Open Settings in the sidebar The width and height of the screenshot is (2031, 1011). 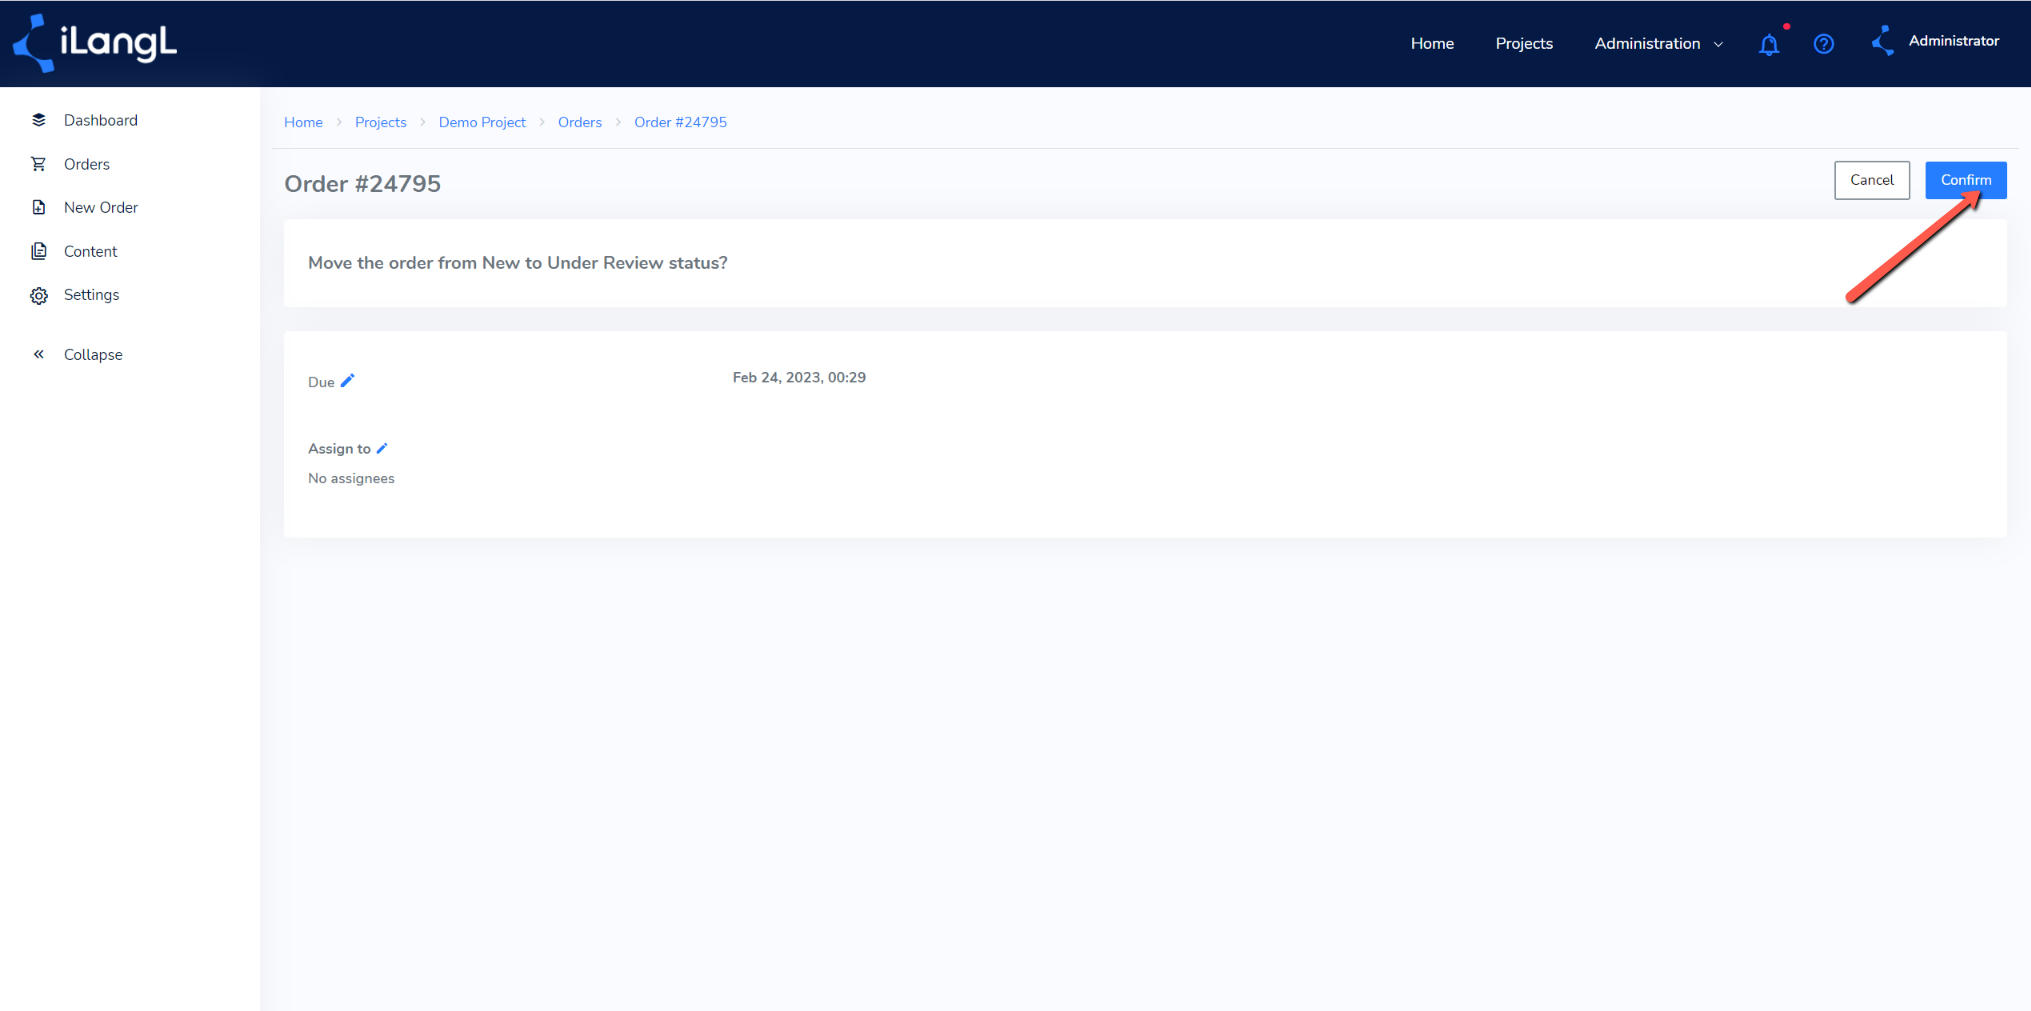tap(92, 295)
